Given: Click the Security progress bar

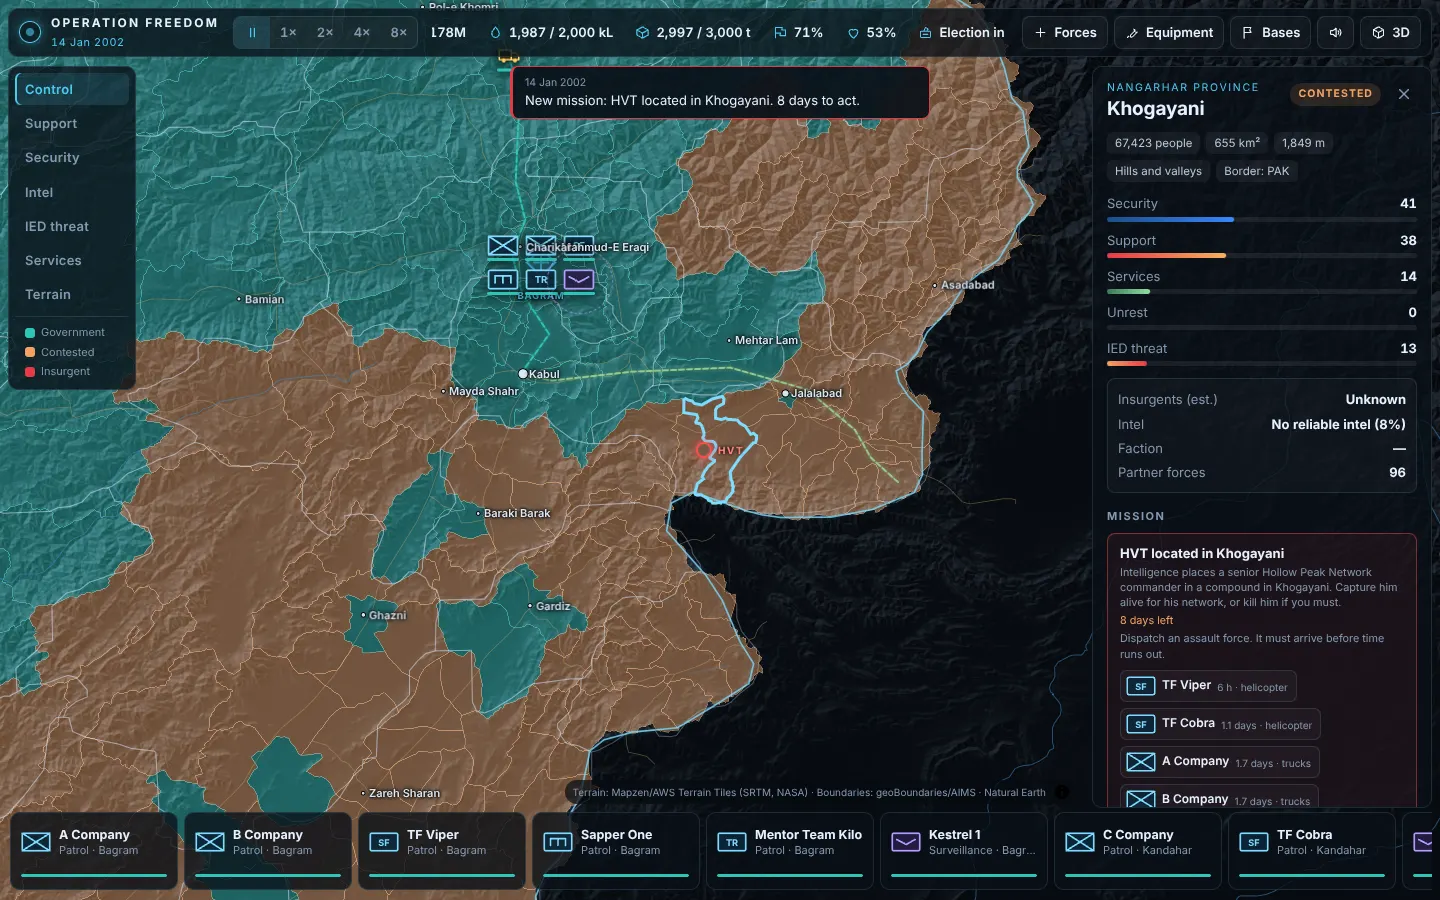Looking at the screenshot, I should (1261, 219).
